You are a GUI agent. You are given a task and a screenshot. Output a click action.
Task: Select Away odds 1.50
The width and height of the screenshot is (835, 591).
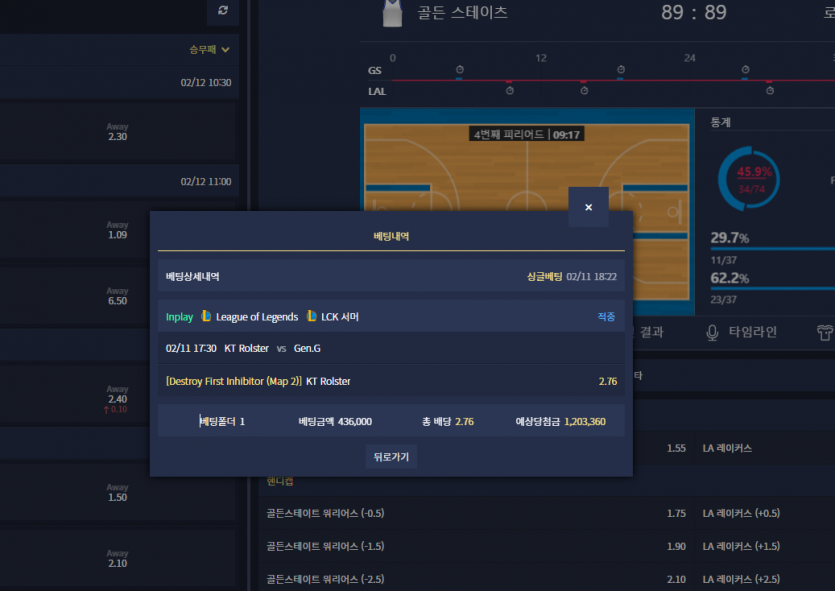click(x=118, y=492)
